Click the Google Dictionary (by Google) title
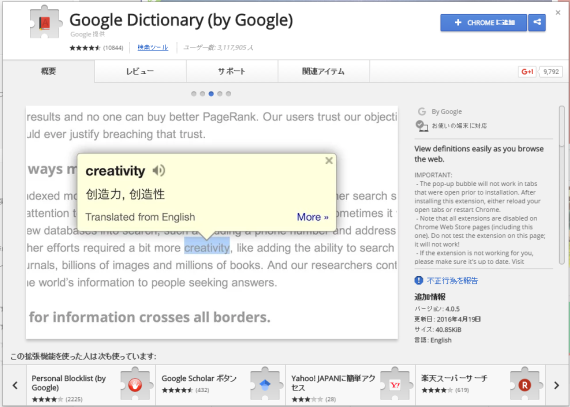Screen dimensions: 570x407 coord(181,20)
